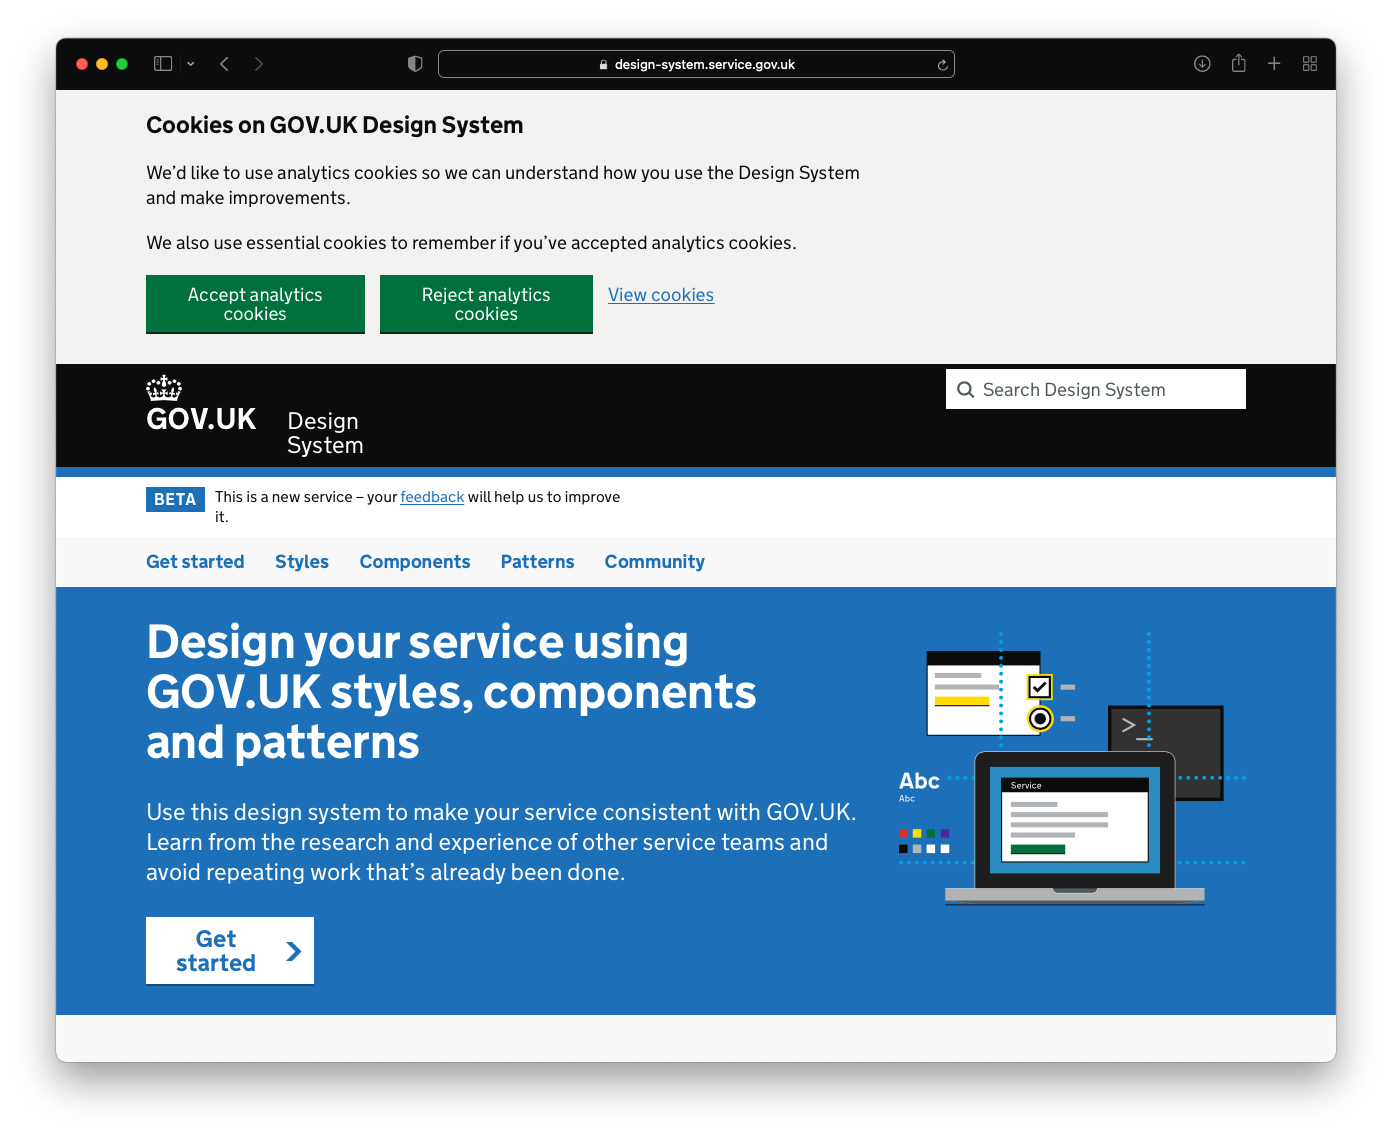Open the View cookies link
This screenshot has width=1392, height=1136.
point(661,295)
